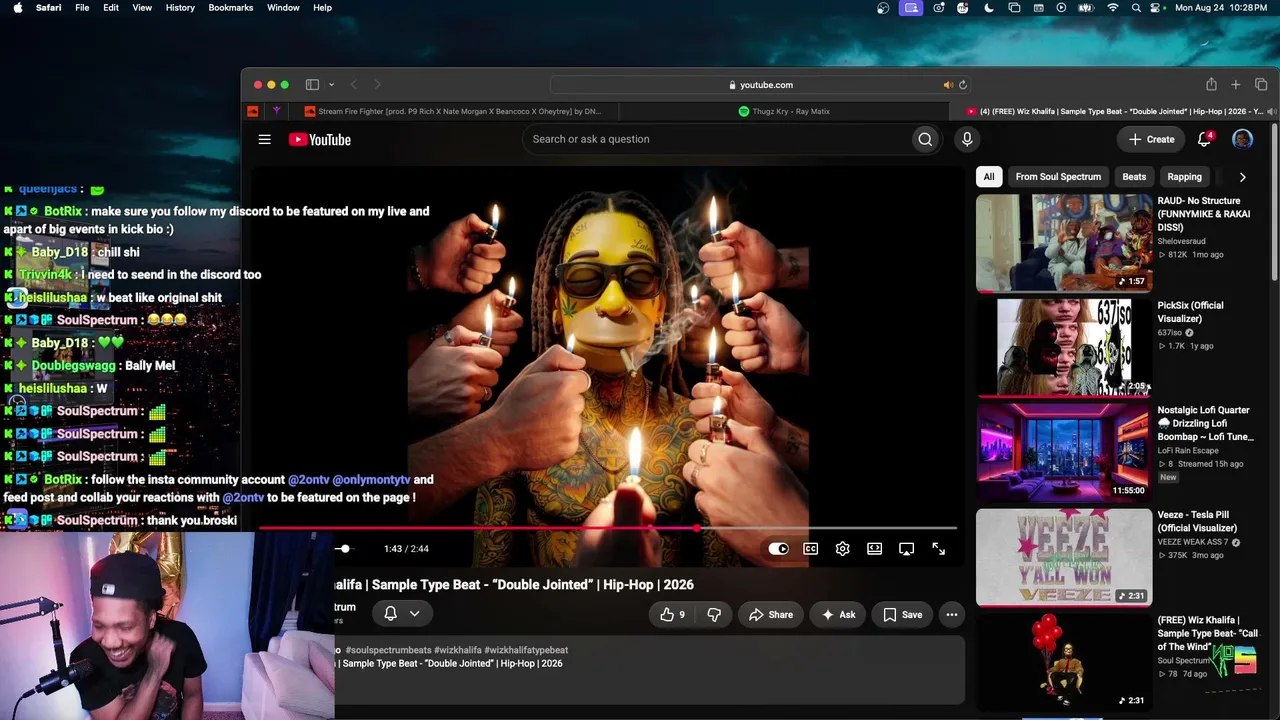Open the Apple menu
The width and height of the screenshot is (1280, 720).
coord(17,8)
